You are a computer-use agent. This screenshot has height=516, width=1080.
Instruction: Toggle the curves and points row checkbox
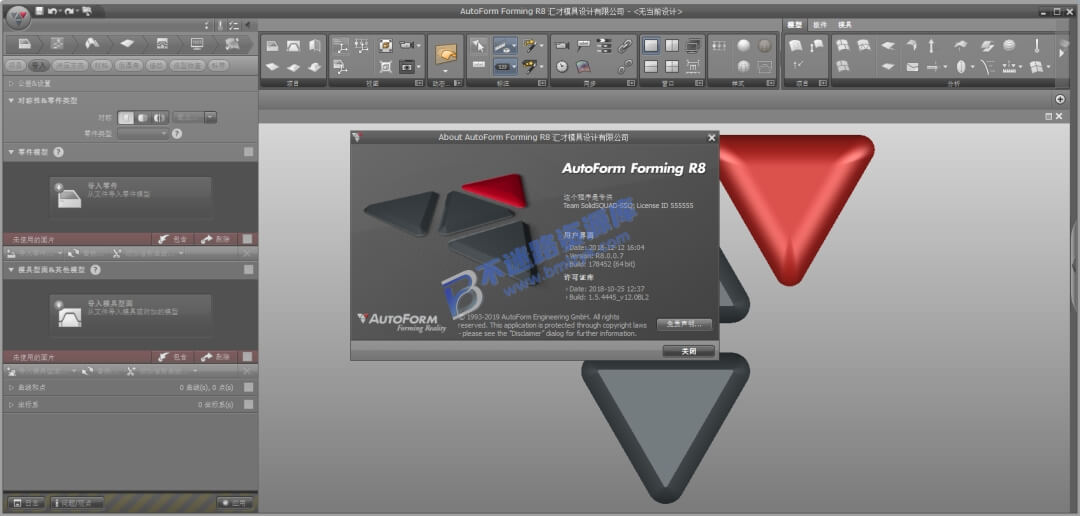[x=249, y=388]
